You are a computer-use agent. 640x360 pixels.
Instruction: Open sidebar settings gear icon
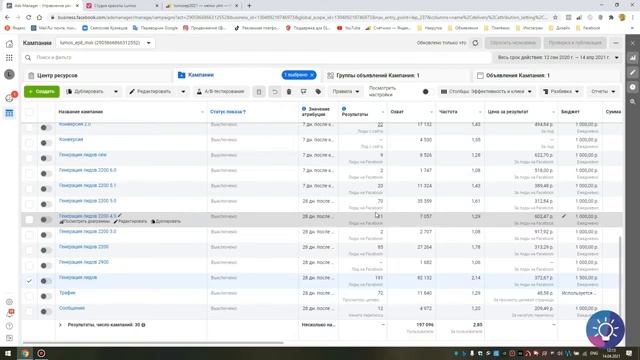click(x=9, y=302)
